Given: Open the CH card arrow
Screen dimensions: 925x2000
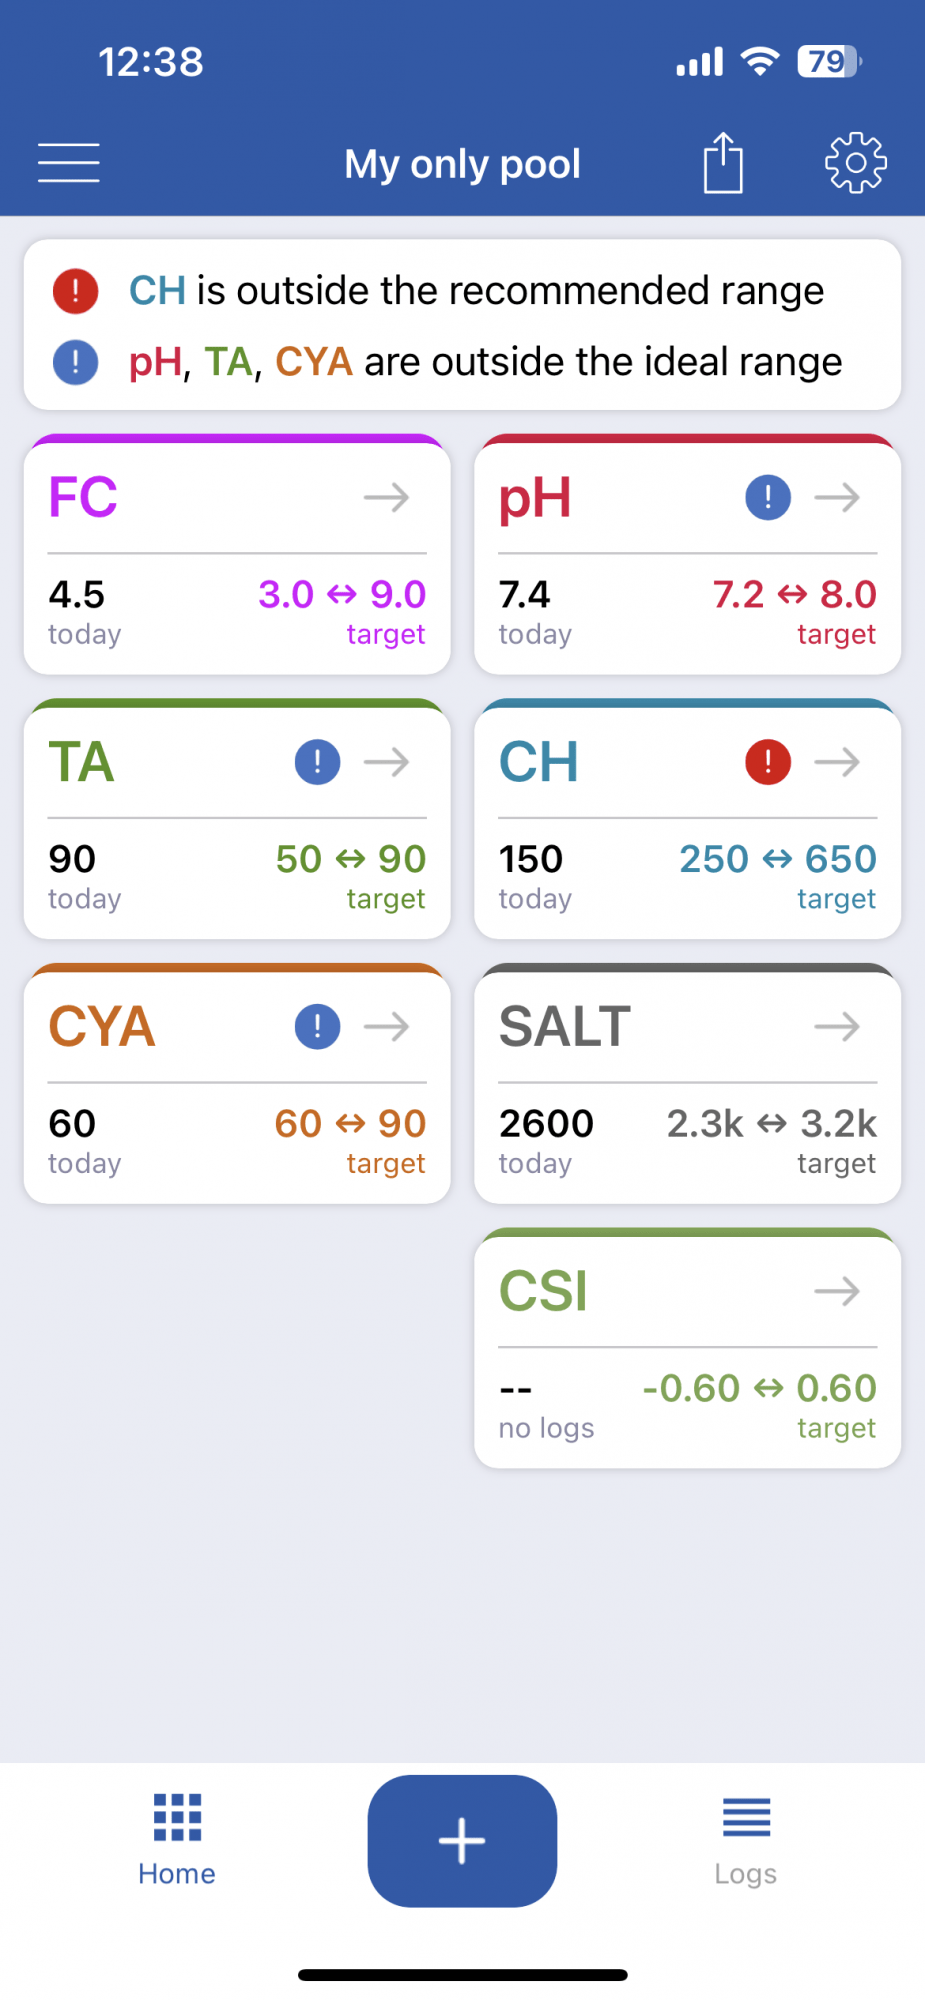Looking at the screenshot, I should point(837,762).
